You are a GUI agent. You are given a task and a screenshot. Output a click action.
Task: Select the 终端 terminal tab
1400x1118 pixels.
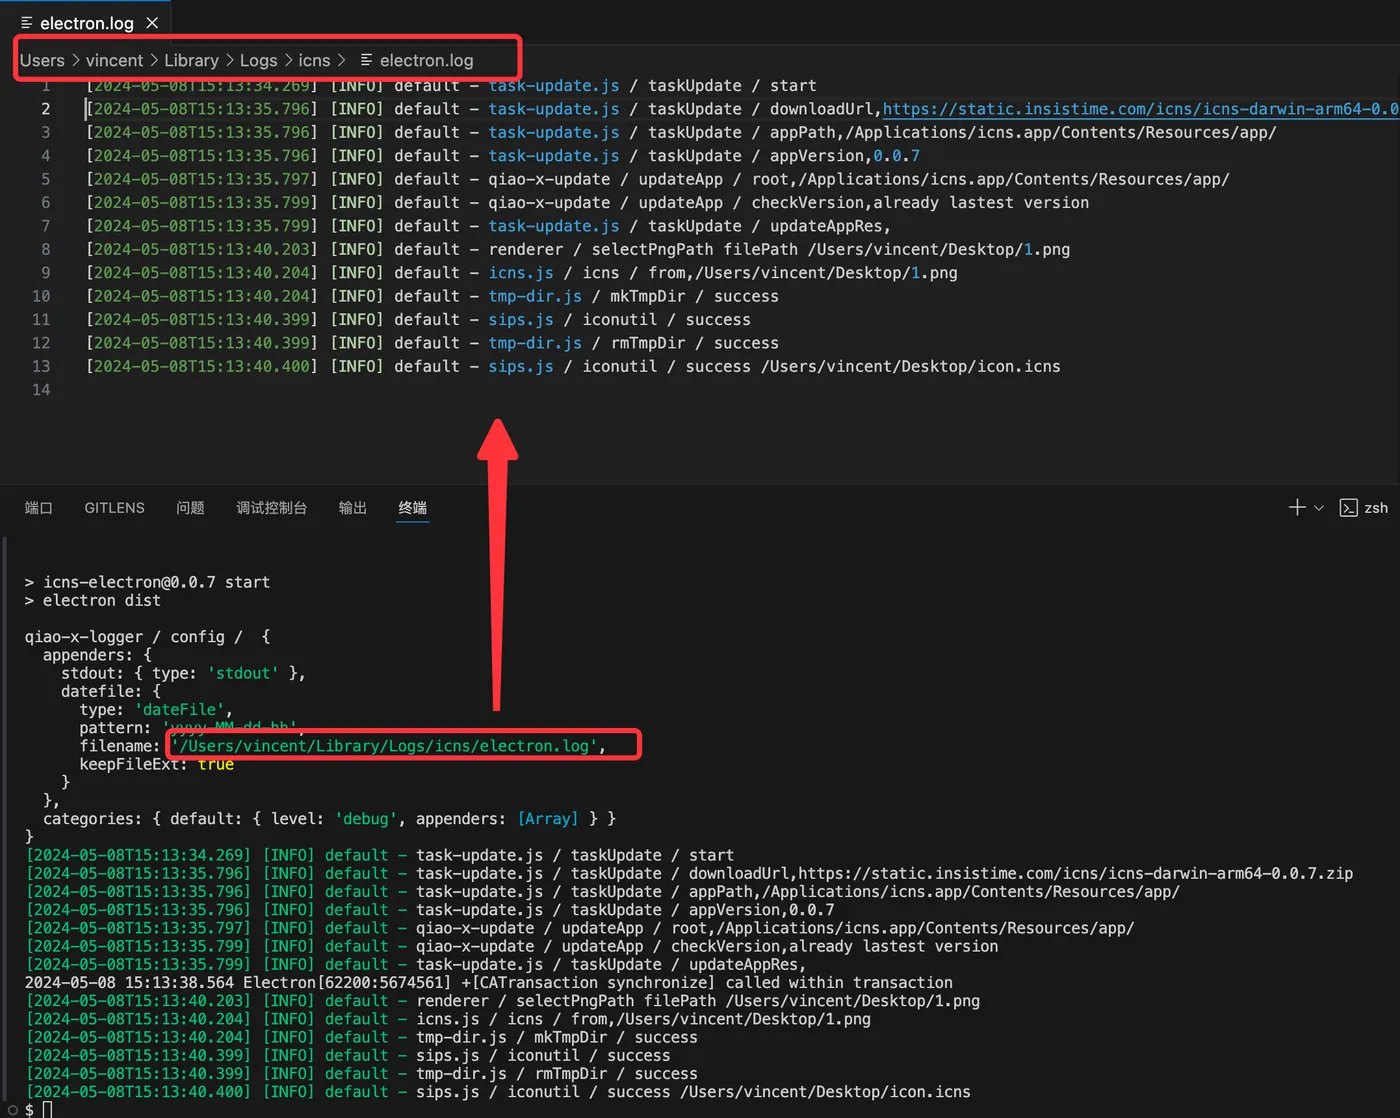(x=412, y=508)
